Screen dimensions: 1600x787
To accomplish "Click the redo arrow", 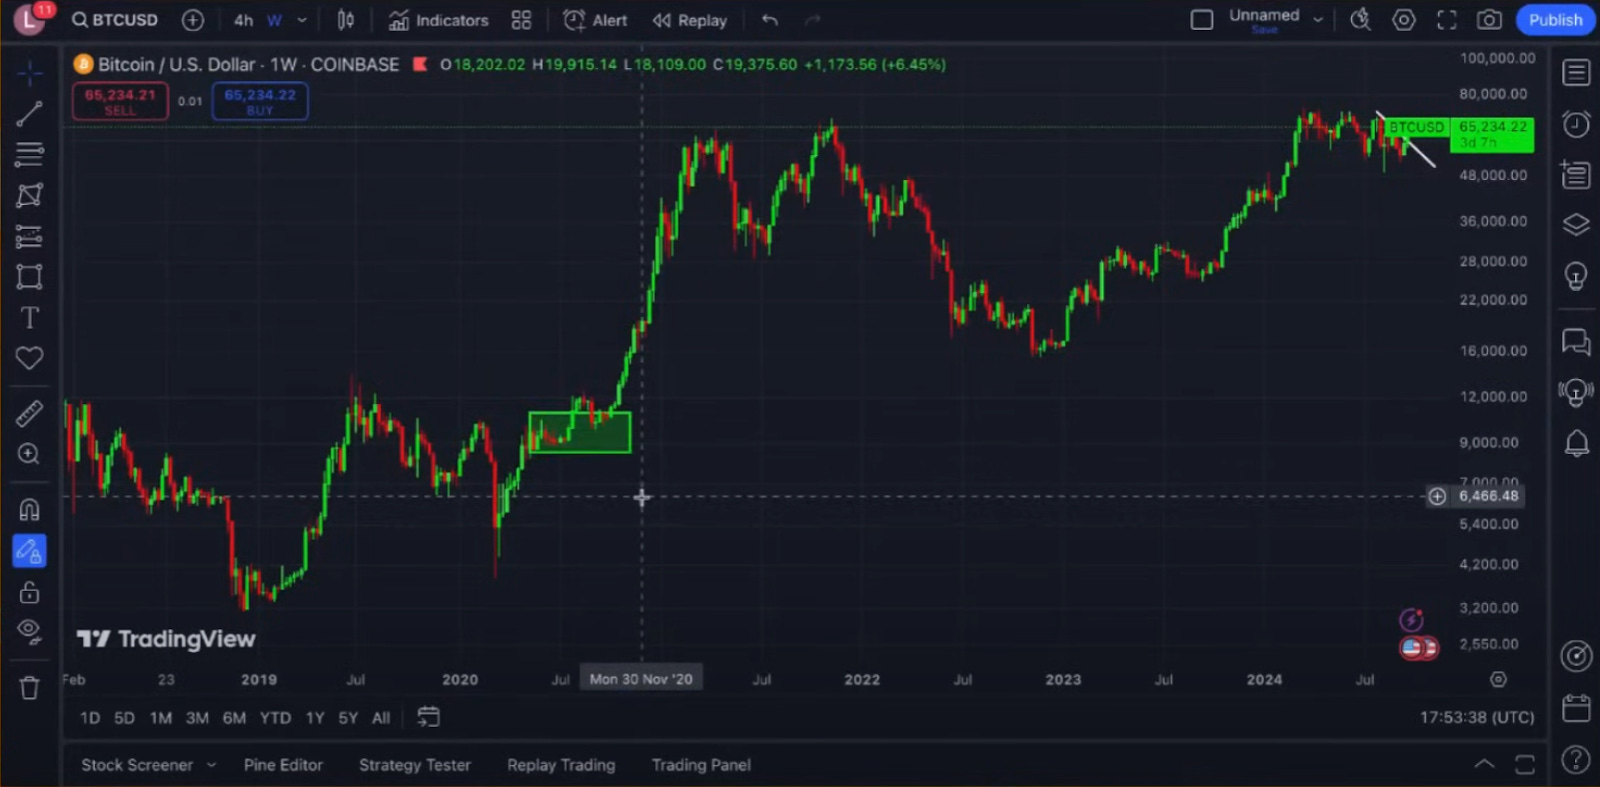I will [812, 20].
